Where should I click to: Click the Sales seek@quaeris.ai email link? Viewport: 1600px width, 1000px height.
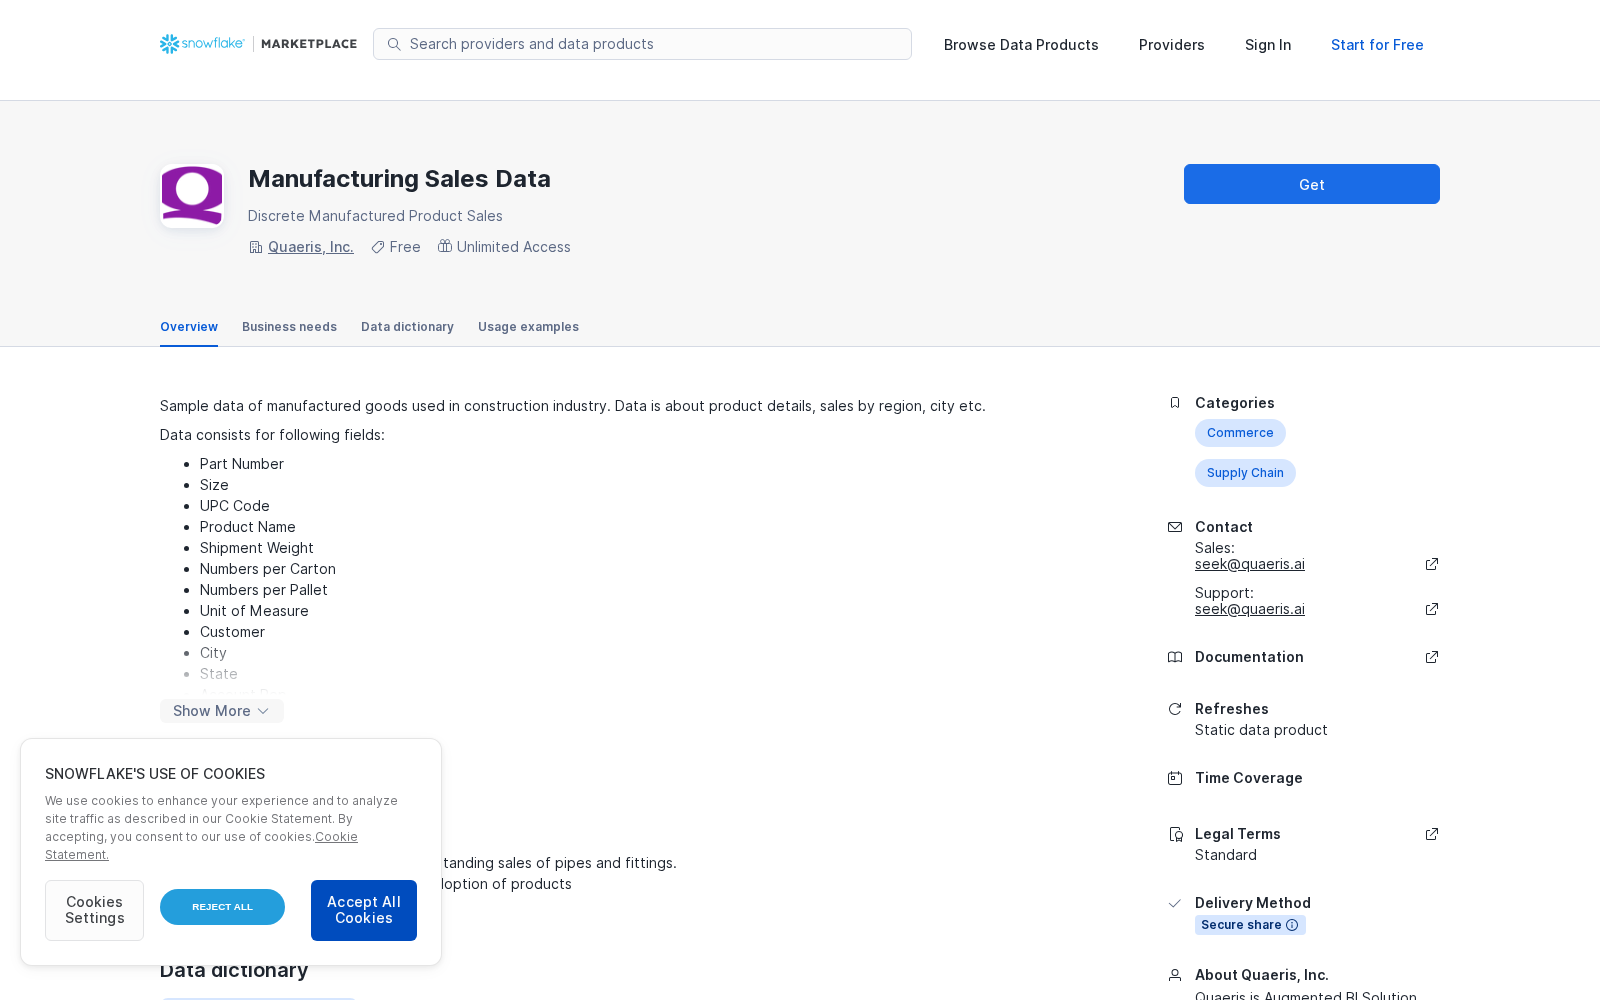(x=1250, y=564)
